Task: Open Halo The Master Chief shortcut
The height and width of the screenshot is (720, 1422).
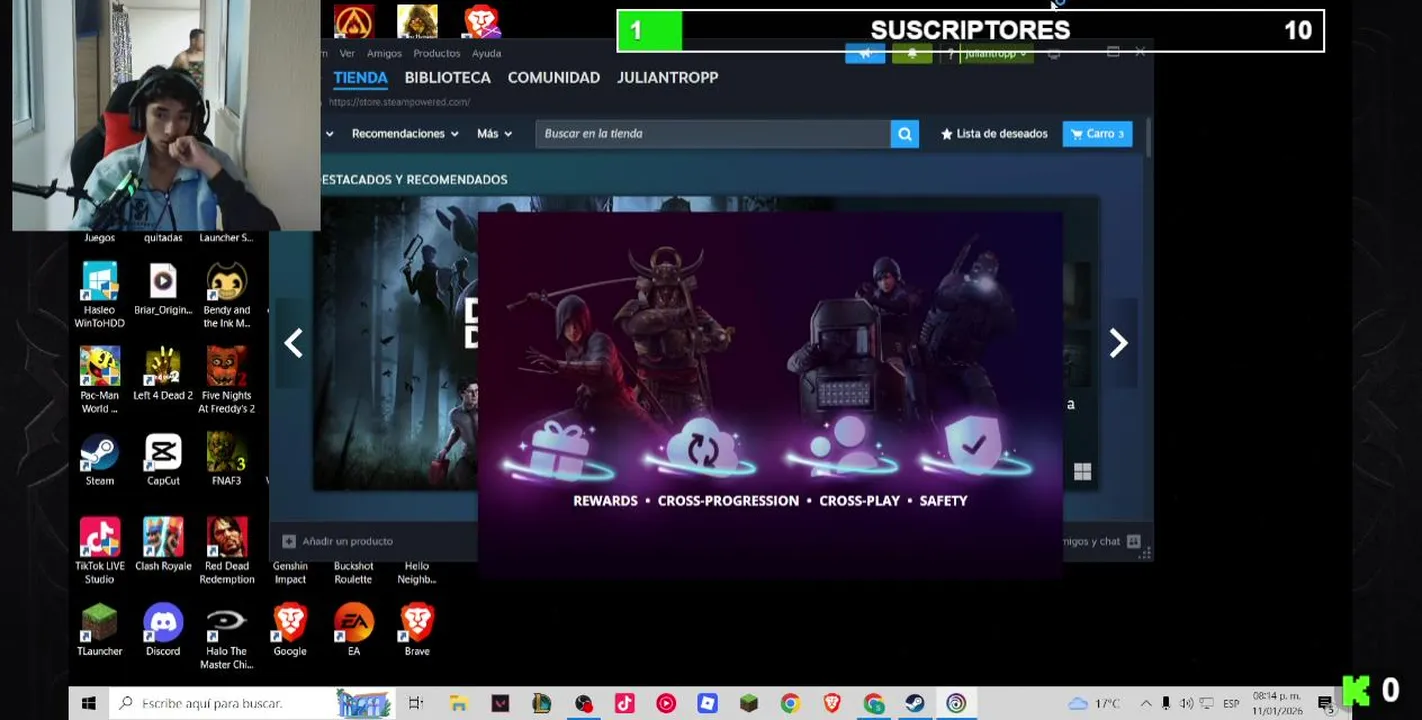Action: click(227, 636)
